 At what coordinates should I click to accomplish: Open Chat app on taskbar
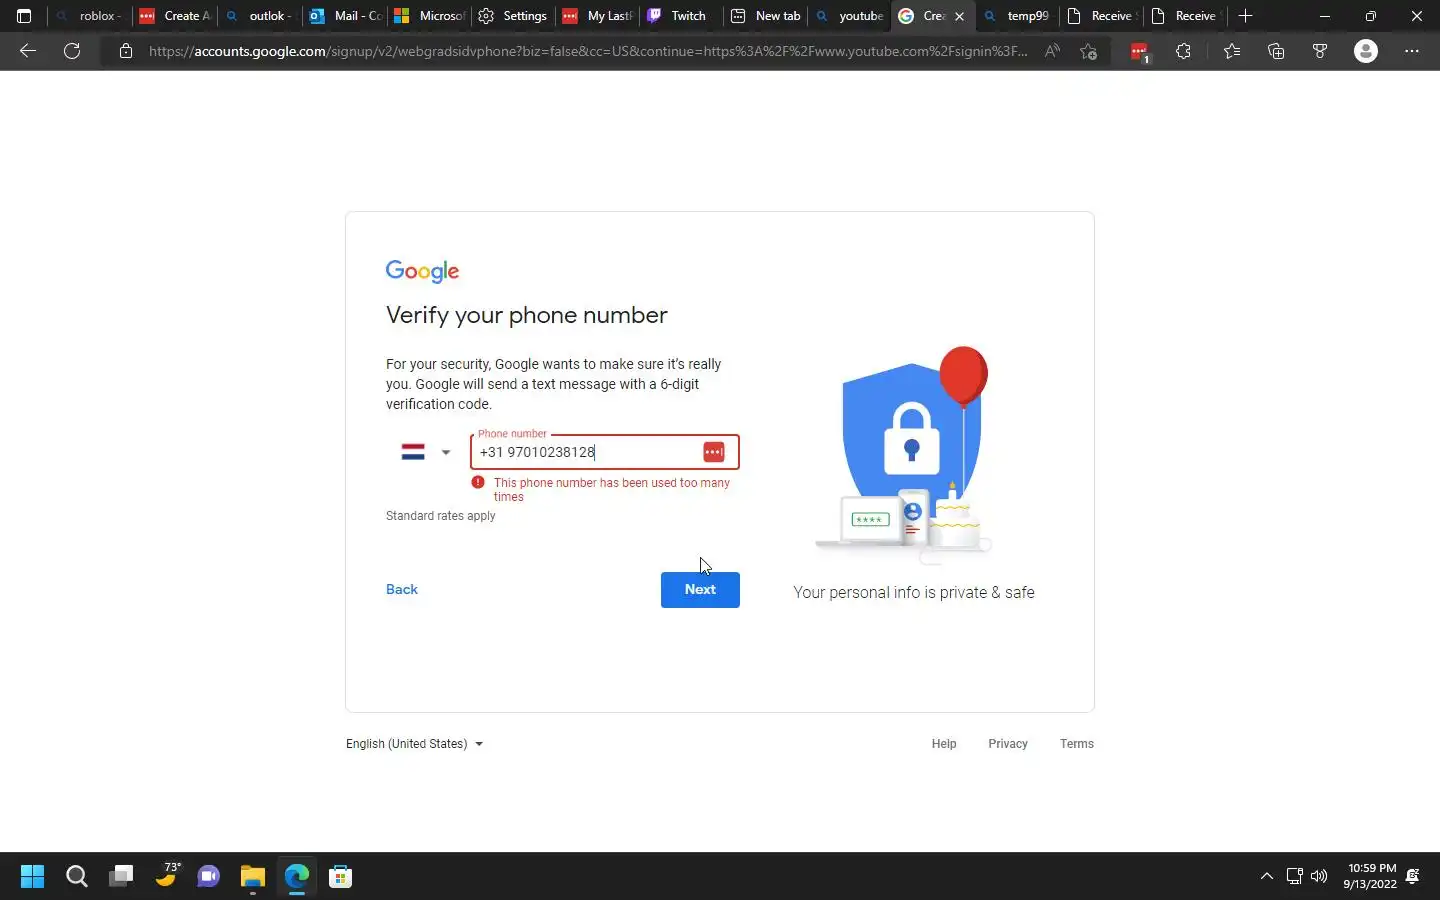pos(209,877)
